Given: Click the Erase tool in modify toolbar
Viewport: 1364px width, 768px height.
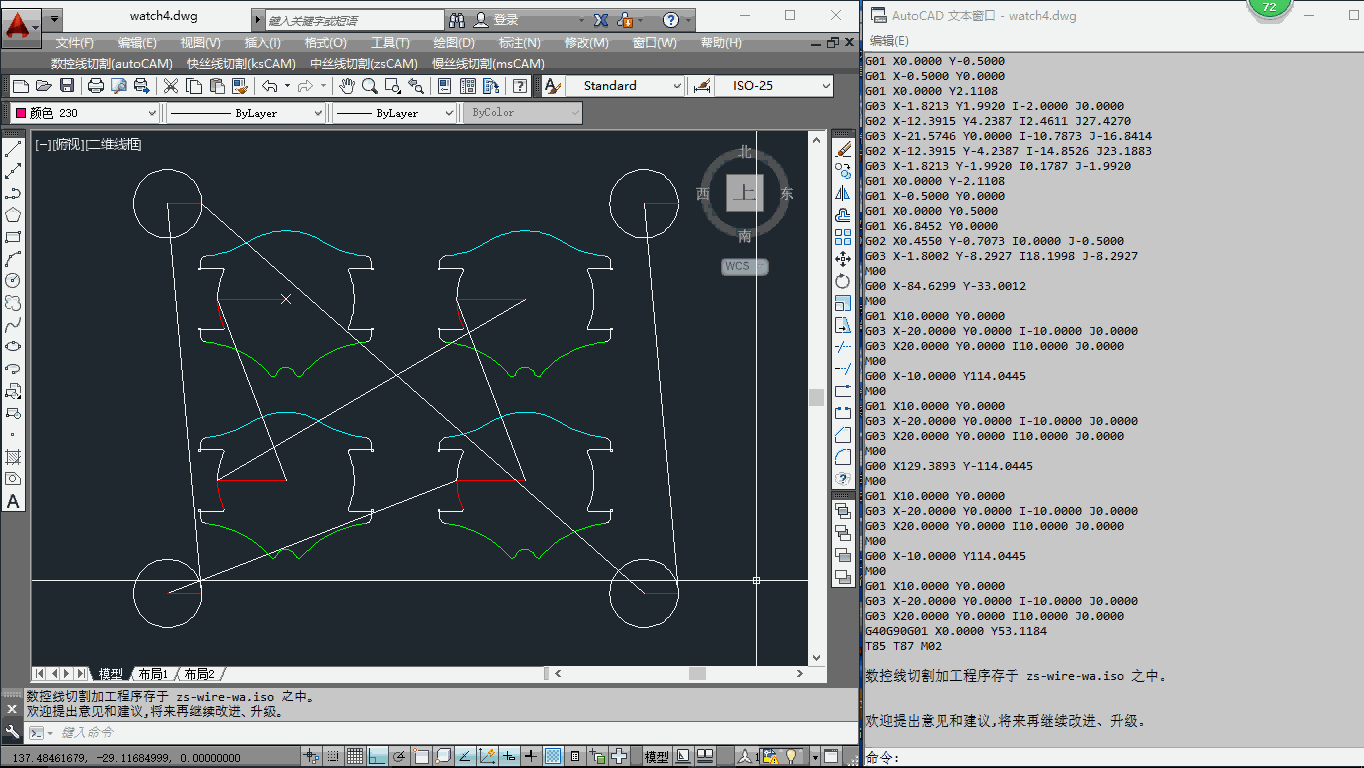Looking at the screenshot, I should pyautogui.click(x=843, y=149).
